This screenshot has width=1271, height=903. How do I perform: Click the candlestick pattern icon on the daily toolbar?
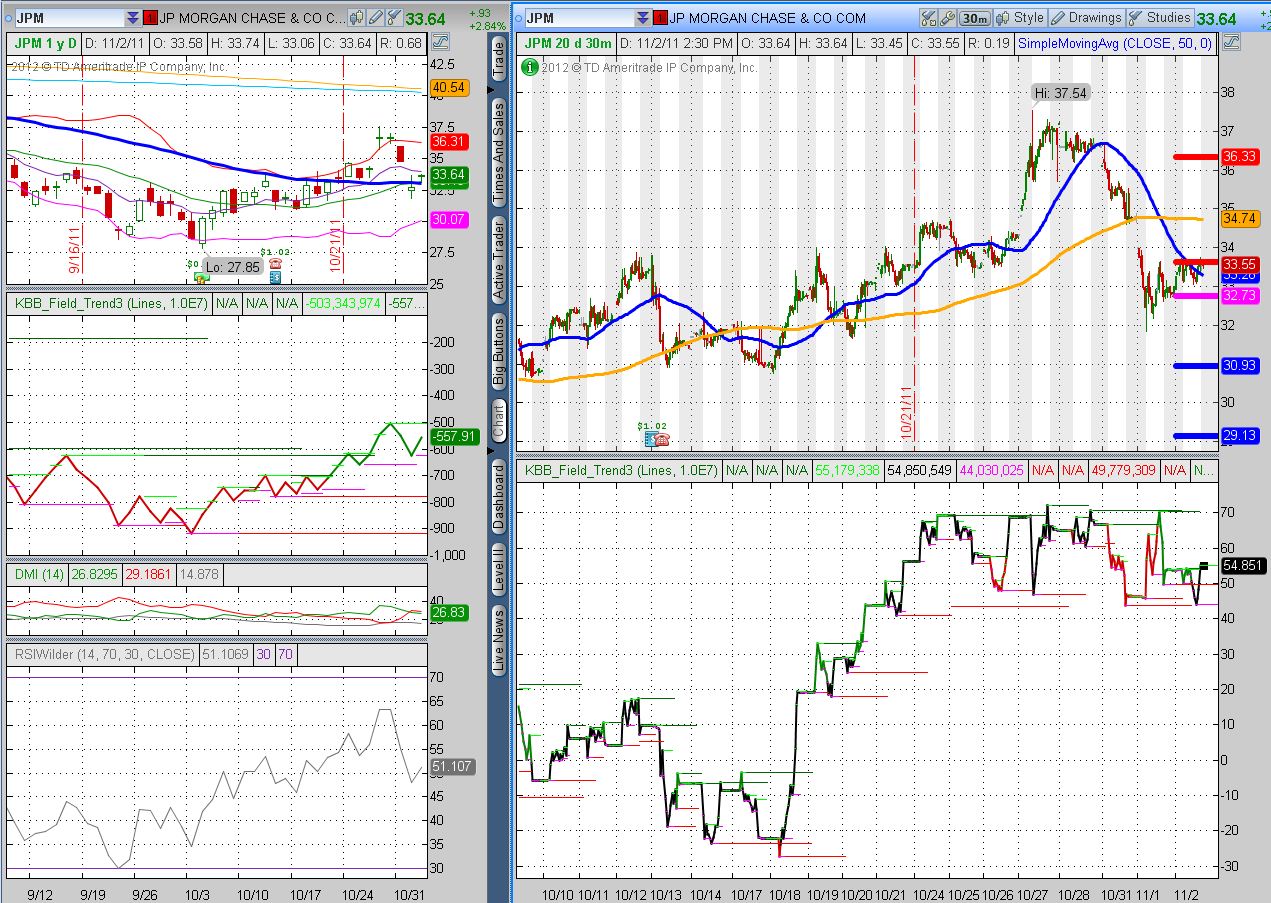click(x=355, y=17)
